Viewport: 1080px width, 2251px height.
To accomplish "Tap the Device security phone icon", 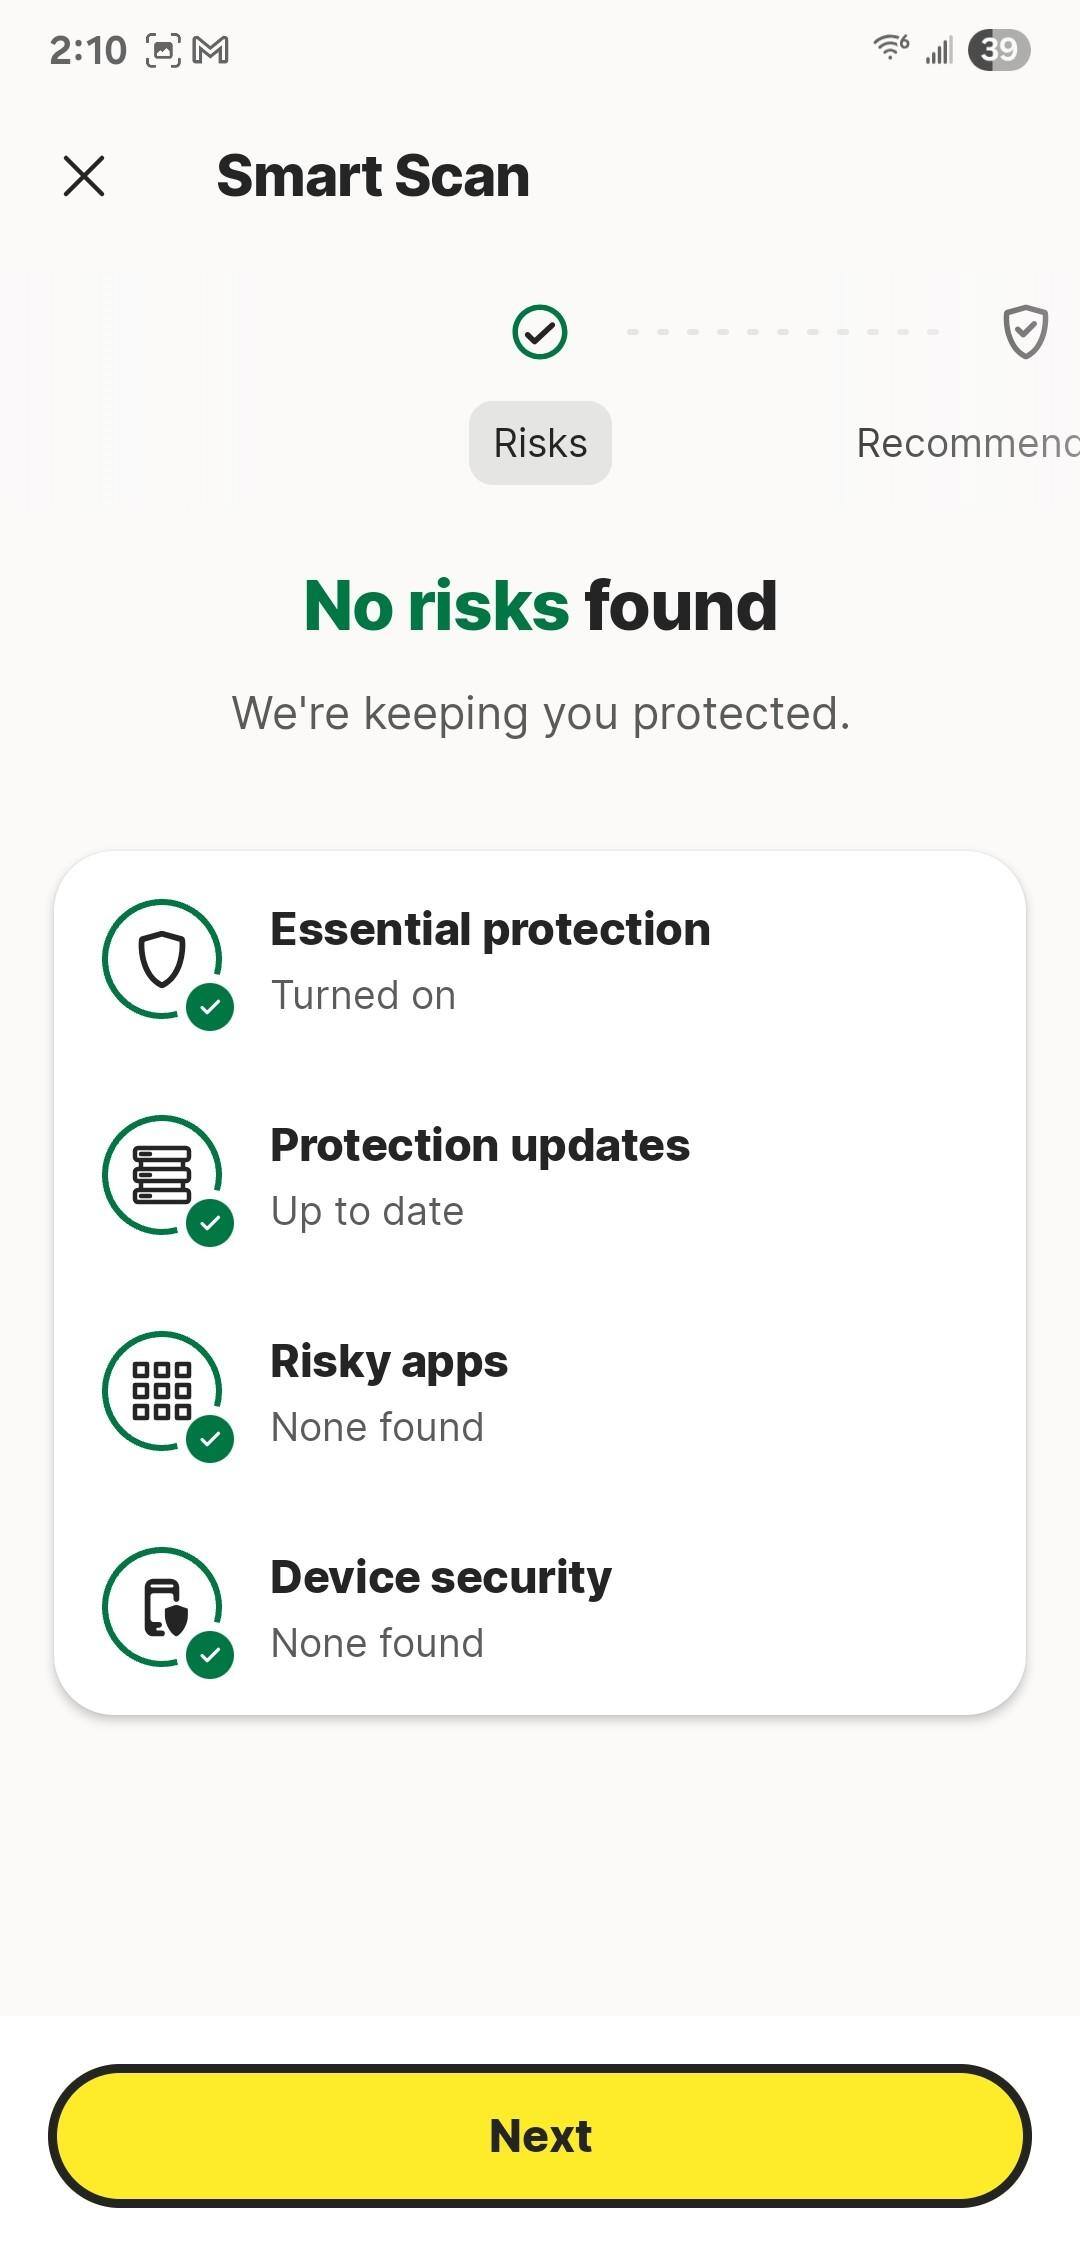I will point(162,1607).
